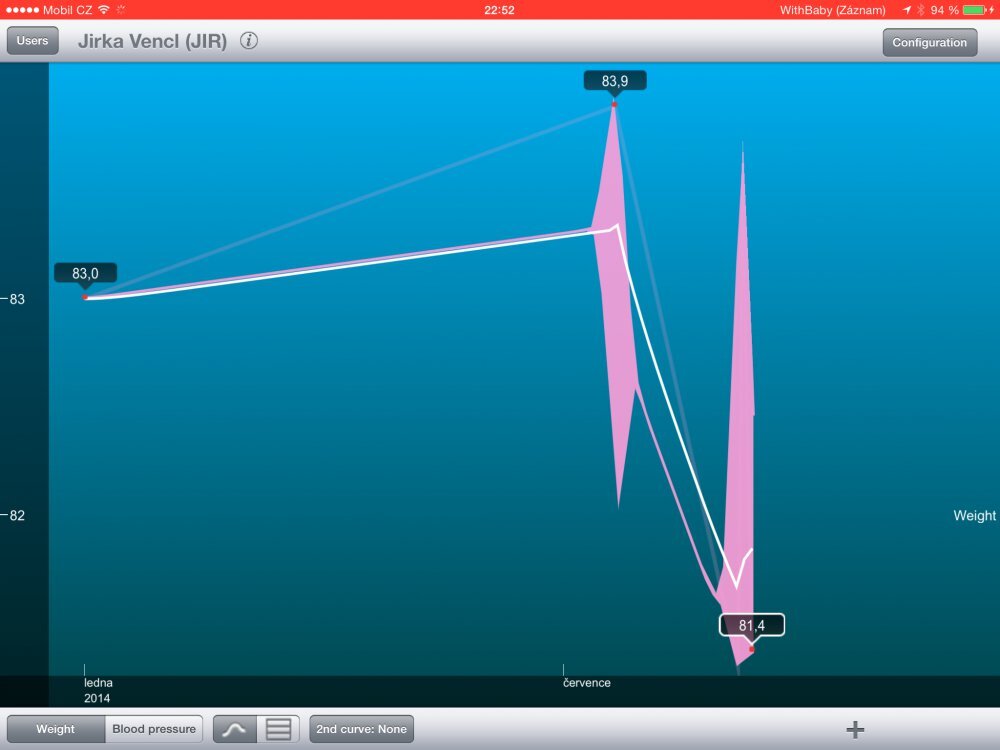Add a new measurement with plus icon

(855, 729)
